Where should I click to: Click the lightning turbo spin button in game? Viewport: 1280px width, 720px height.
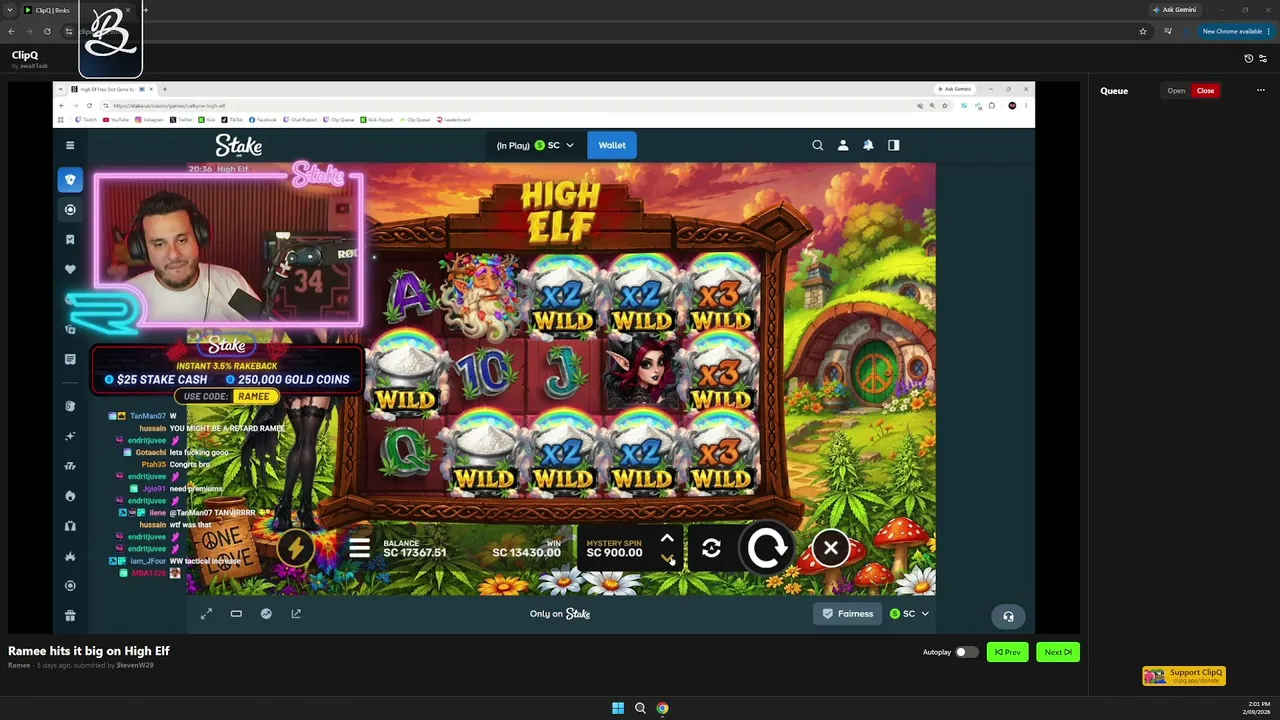coord(296,548)
